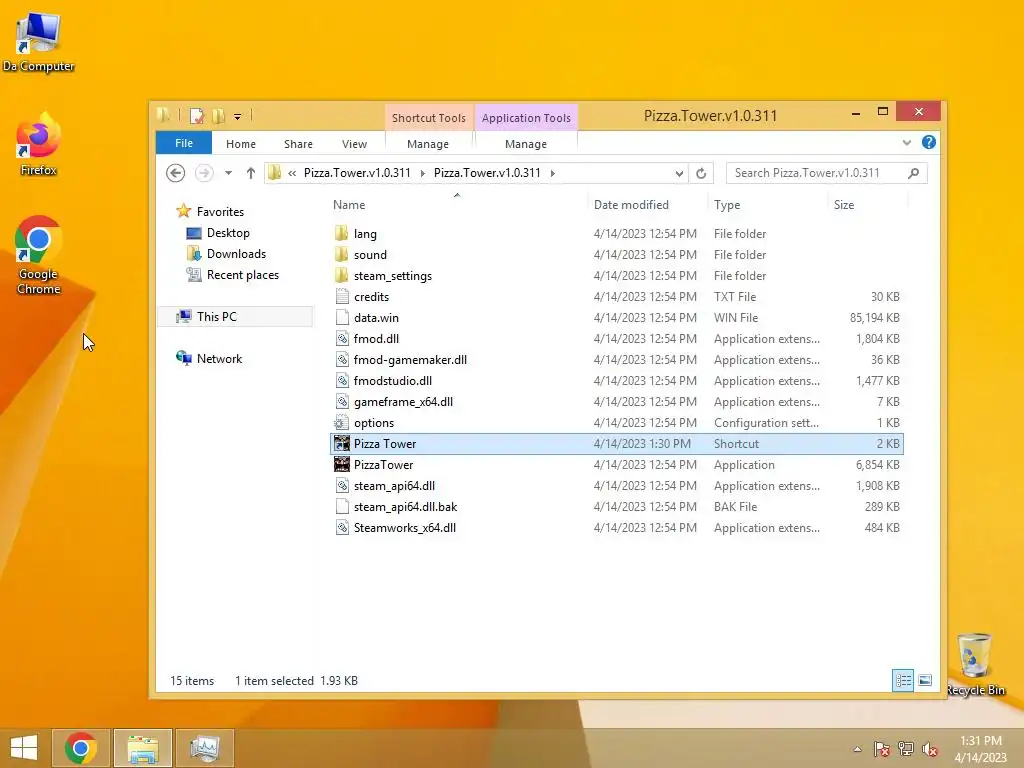Image resolution: width=1024 pixels, height=768 pixels.
Task: Open Manage tab under Shortcut Tools
Action: [x=428, y=144]
